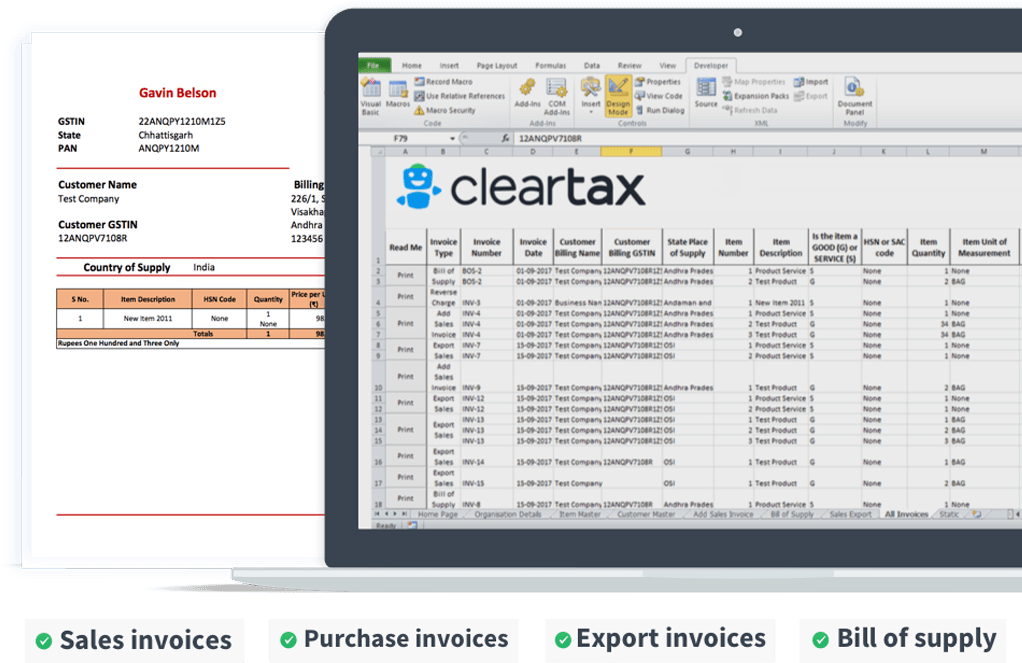Click Print button for BOS-2 invoice

[405, 275]
